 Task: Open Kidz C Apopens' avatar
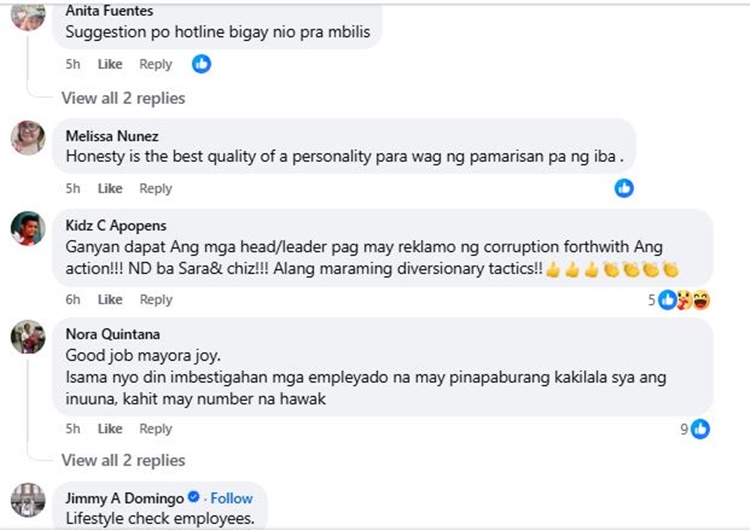(x=28, y=228)
